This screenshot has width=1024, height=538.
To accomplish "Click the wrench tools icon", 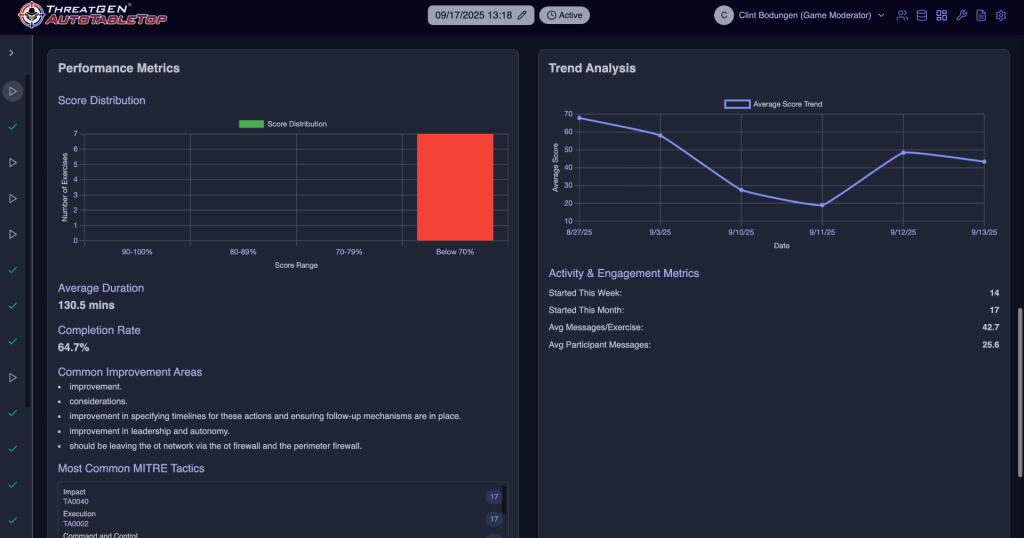I will [x=961, y=15].
